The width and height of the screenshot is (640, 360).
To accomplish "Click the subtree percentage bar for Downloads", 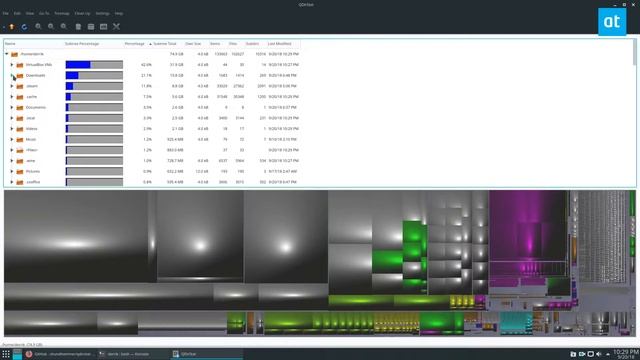I will (94, 75).
